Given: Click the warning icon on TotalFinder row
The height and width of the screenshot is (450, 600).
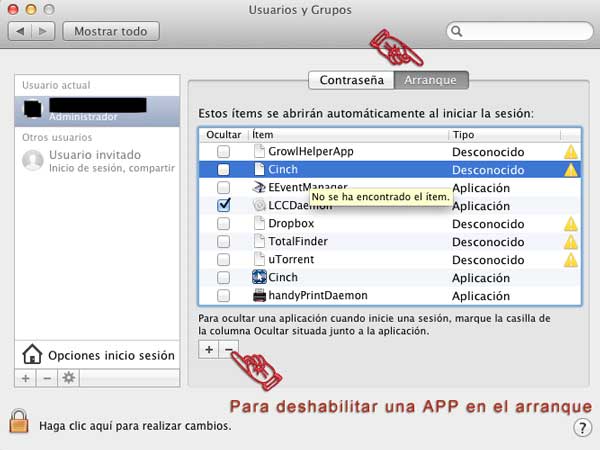Looking at the screenshot, I should click(x=571, y=242).
